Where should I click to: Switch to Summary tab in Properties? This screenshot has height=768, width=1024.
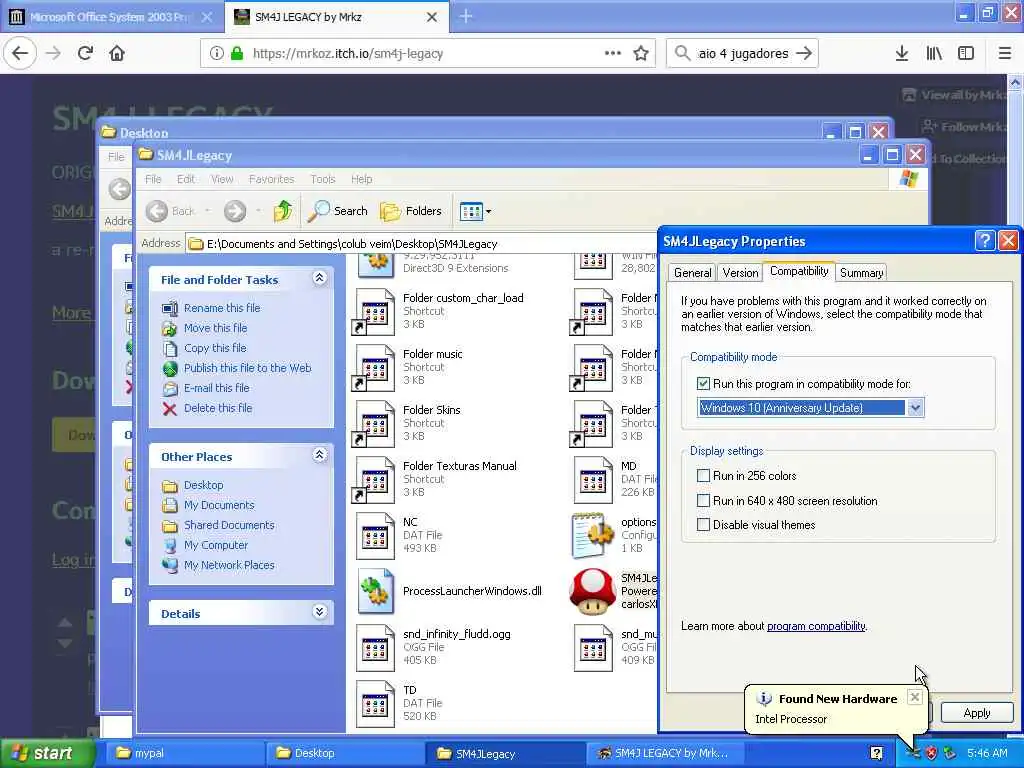(x=861, y=273)
